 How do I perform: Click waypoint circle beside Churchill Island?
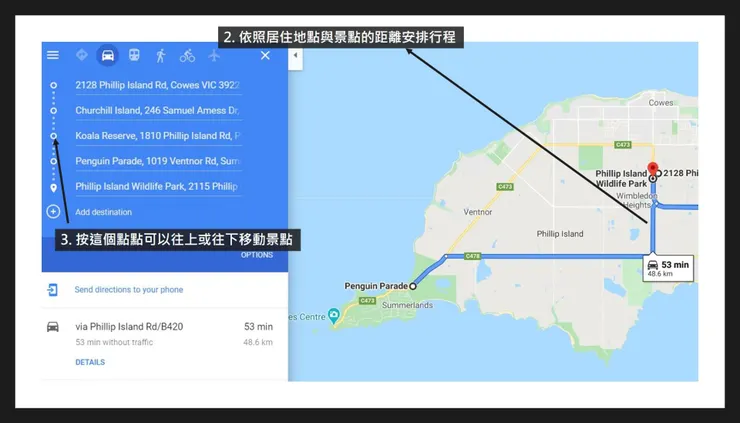[53, 111]
